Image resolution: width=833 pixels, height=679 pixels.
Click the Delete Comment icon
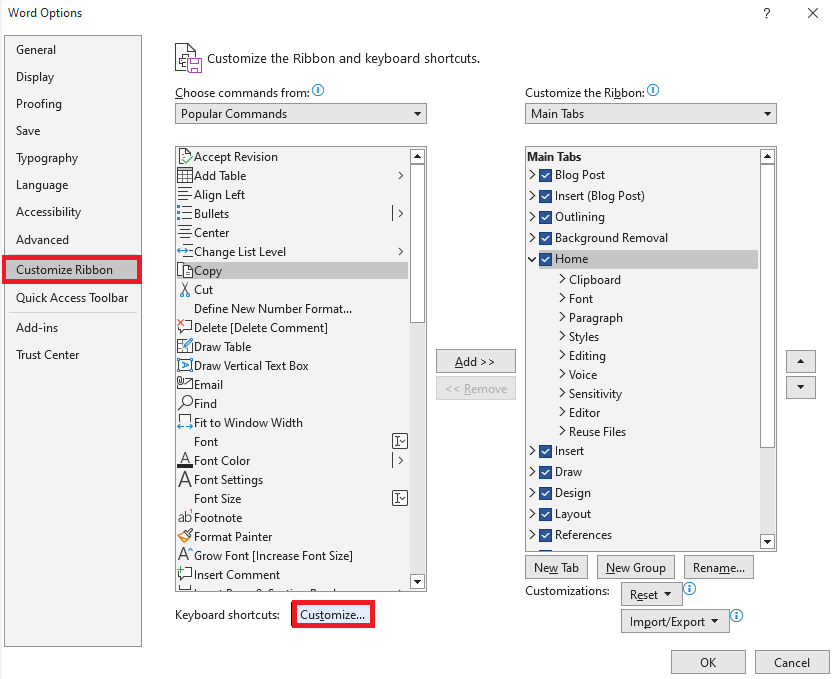(x=185, y=327)
